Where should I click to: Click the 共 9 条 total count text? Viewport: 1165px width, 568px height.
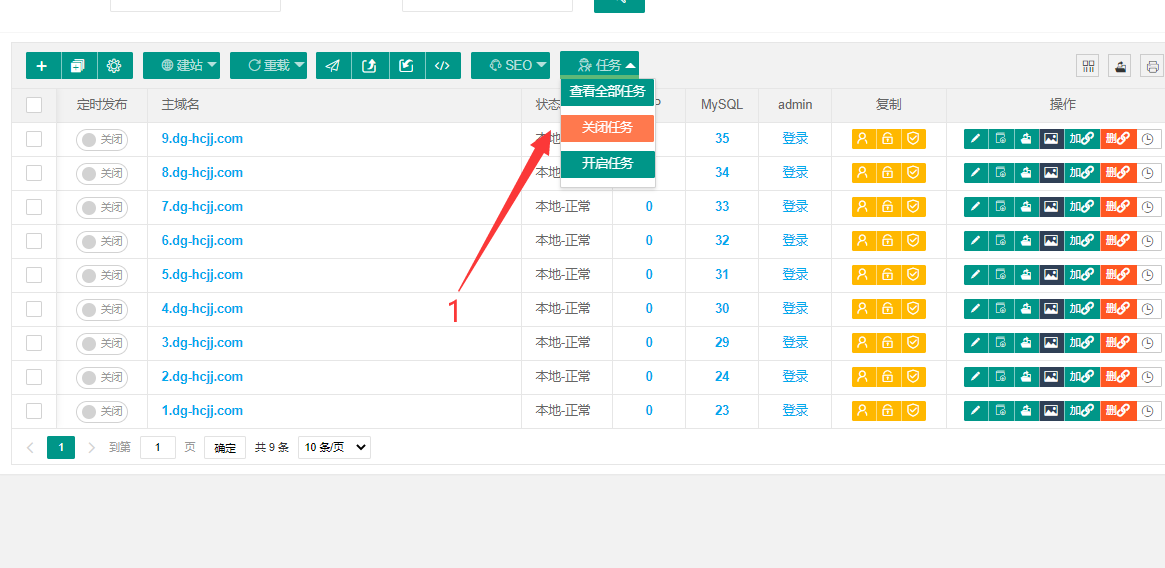point(272,448)
